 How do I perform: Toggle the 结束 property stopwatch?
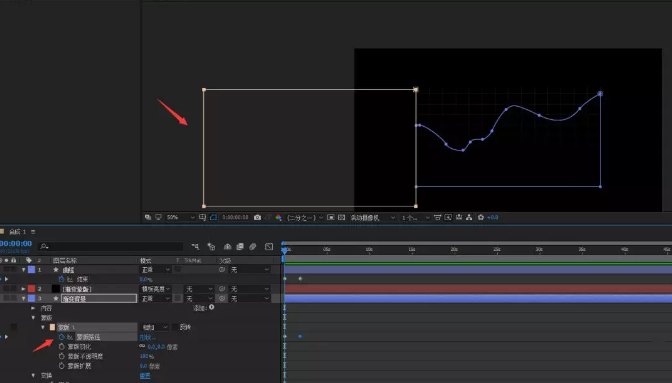(x=62, y=279)
